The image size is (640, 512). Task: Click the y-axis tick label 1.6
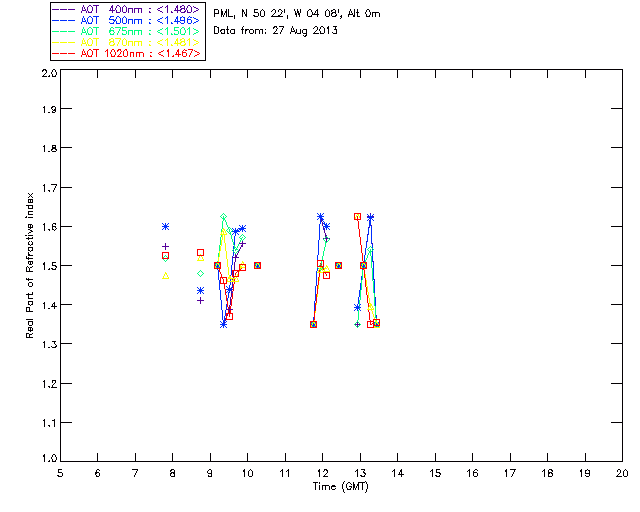(49, 227)
